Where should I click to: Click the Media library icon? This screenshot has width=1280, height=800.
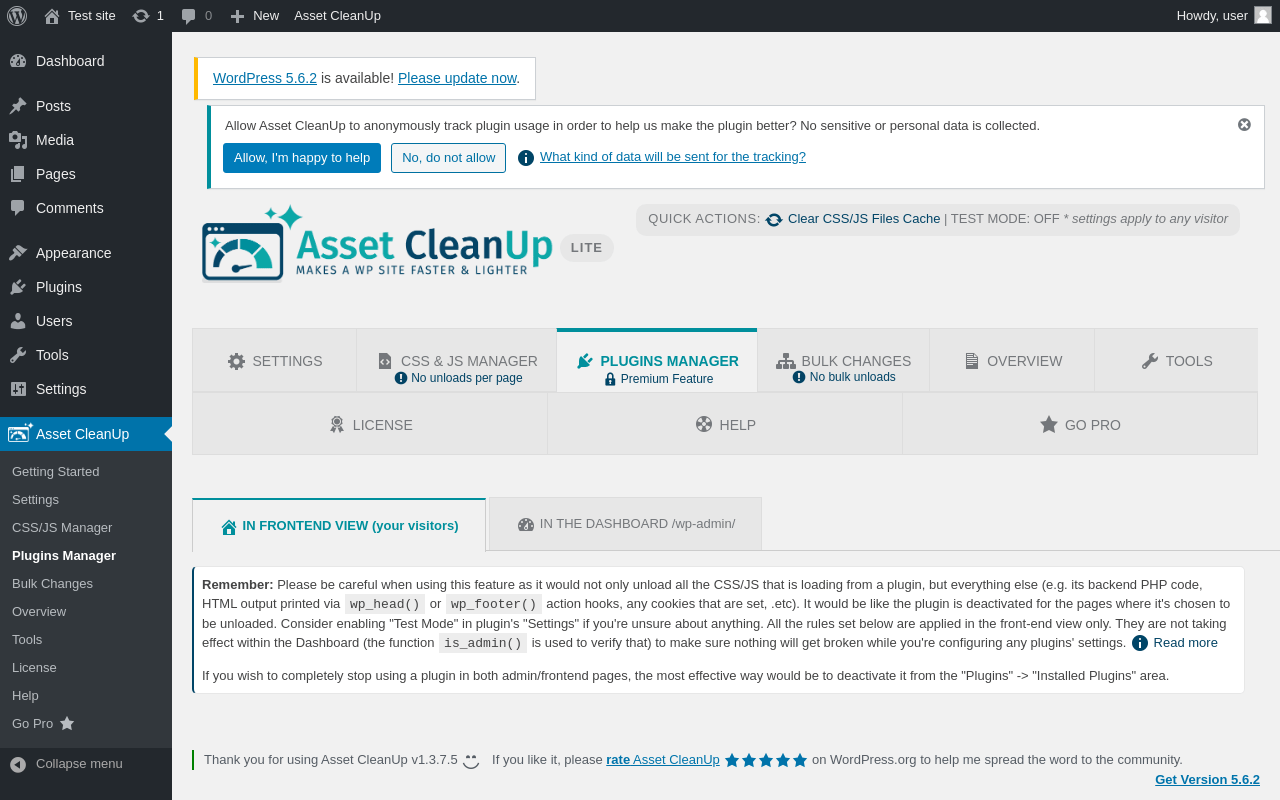tap(18, 140)
